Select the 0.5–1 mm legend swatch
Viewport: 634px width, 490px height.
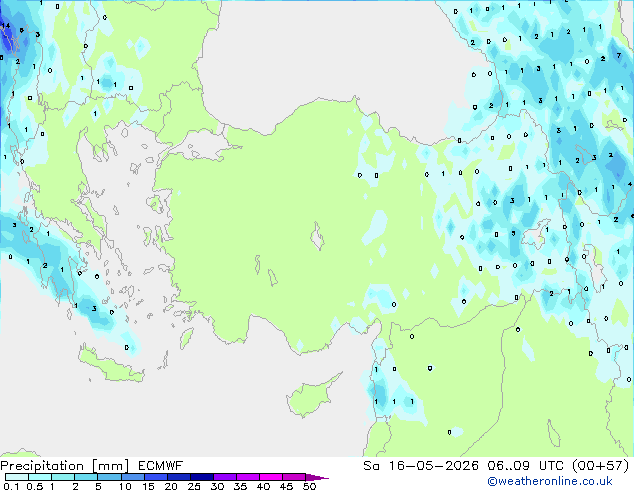click(40, 477)
